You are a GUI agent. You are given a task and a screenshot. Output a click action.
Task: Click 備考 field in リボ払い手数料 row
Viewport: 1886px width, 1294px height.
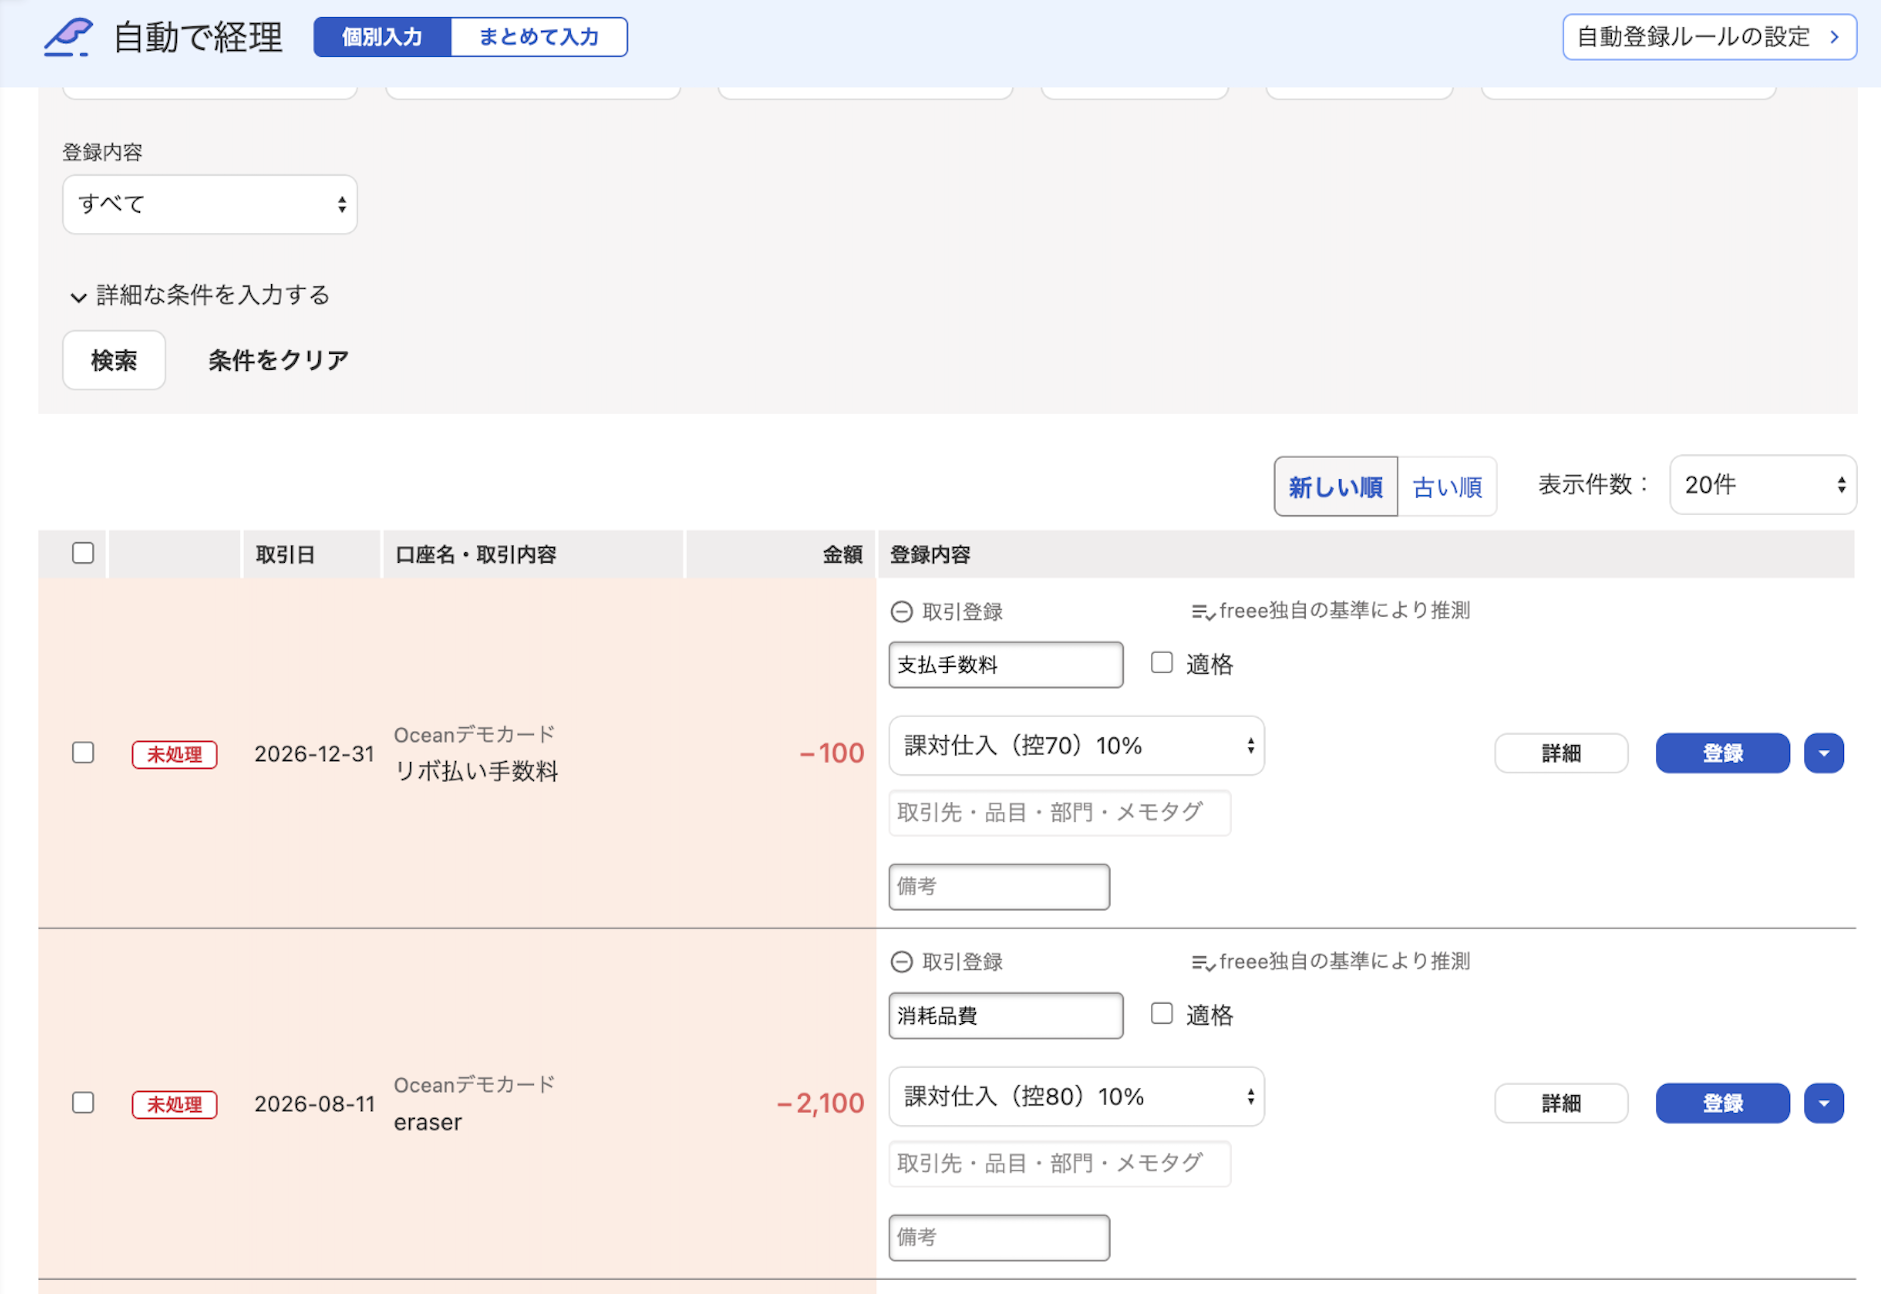click(999, 887)
